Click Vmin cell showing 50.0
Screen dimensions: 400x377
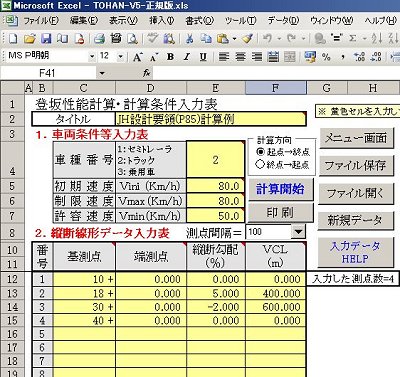[x=215, y=216]
